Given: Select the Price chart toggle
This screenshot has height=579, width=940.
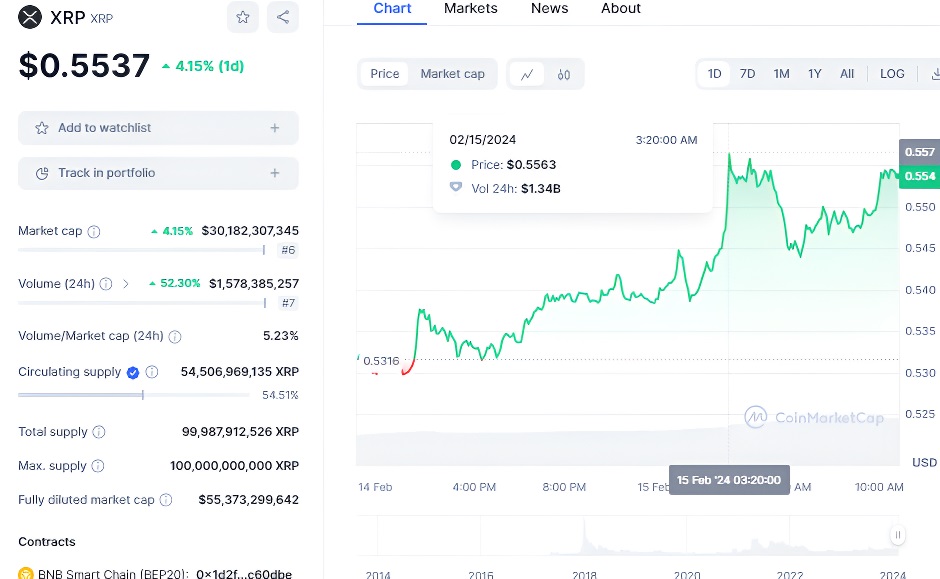Looking at the screenshot, I should [x=384, y=74].
